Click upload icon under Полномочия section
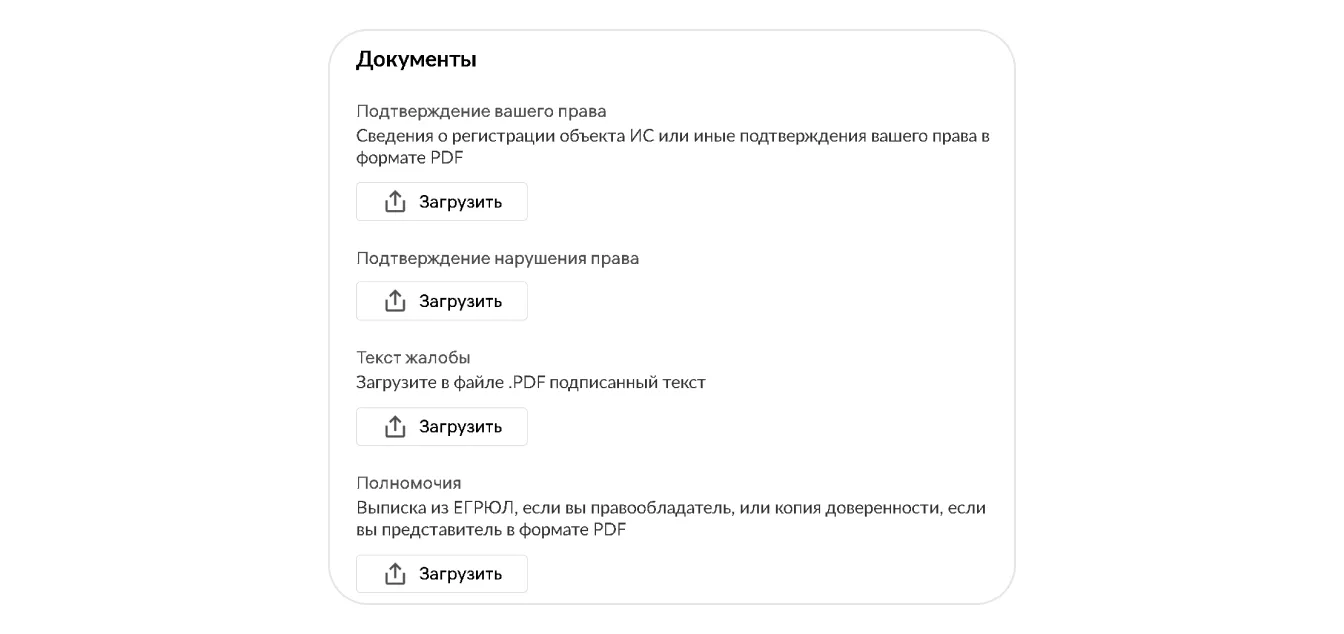The height and width of the screenshot is (634, 1344). coord(395,574)
